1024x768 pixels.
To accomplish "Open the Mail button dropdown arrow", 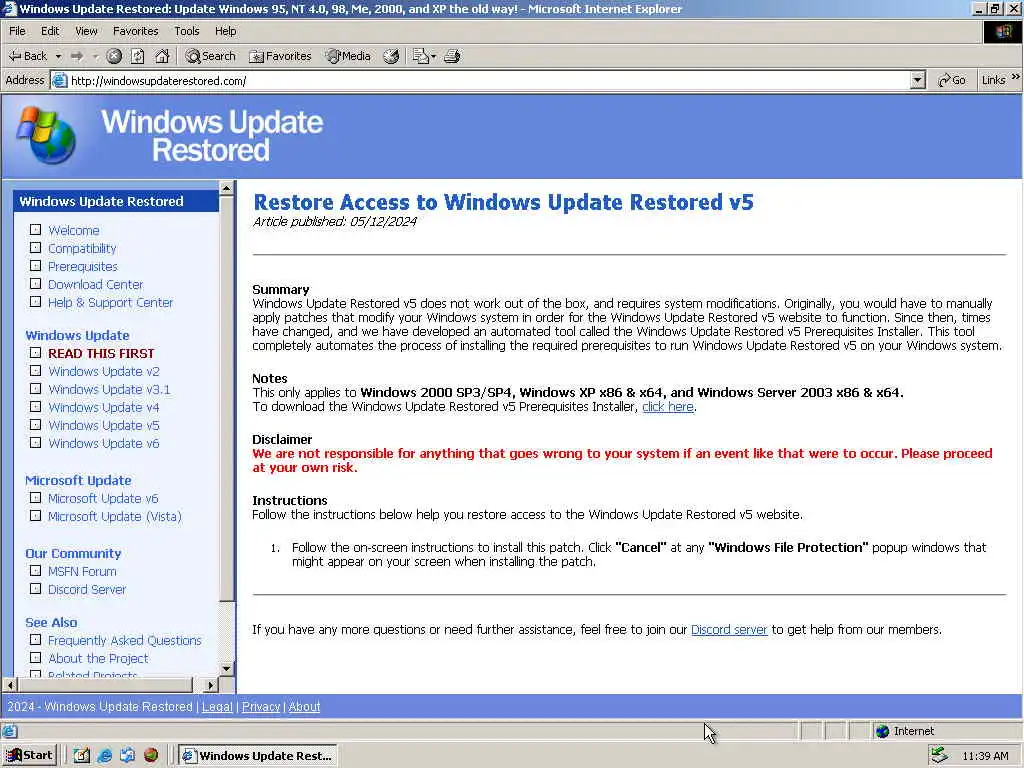I will click(x=434, y=56).
